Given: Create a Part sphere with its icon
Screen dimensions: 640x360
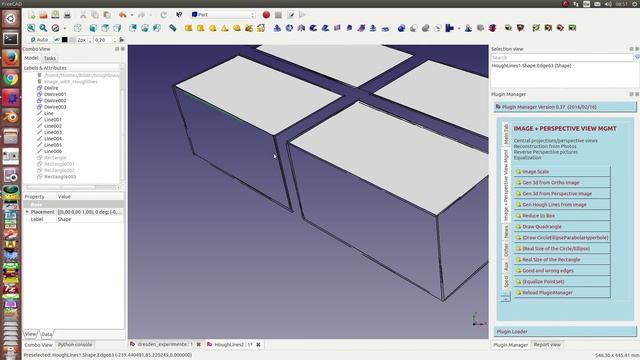Looking at the screenshot, I should (213, 28).
